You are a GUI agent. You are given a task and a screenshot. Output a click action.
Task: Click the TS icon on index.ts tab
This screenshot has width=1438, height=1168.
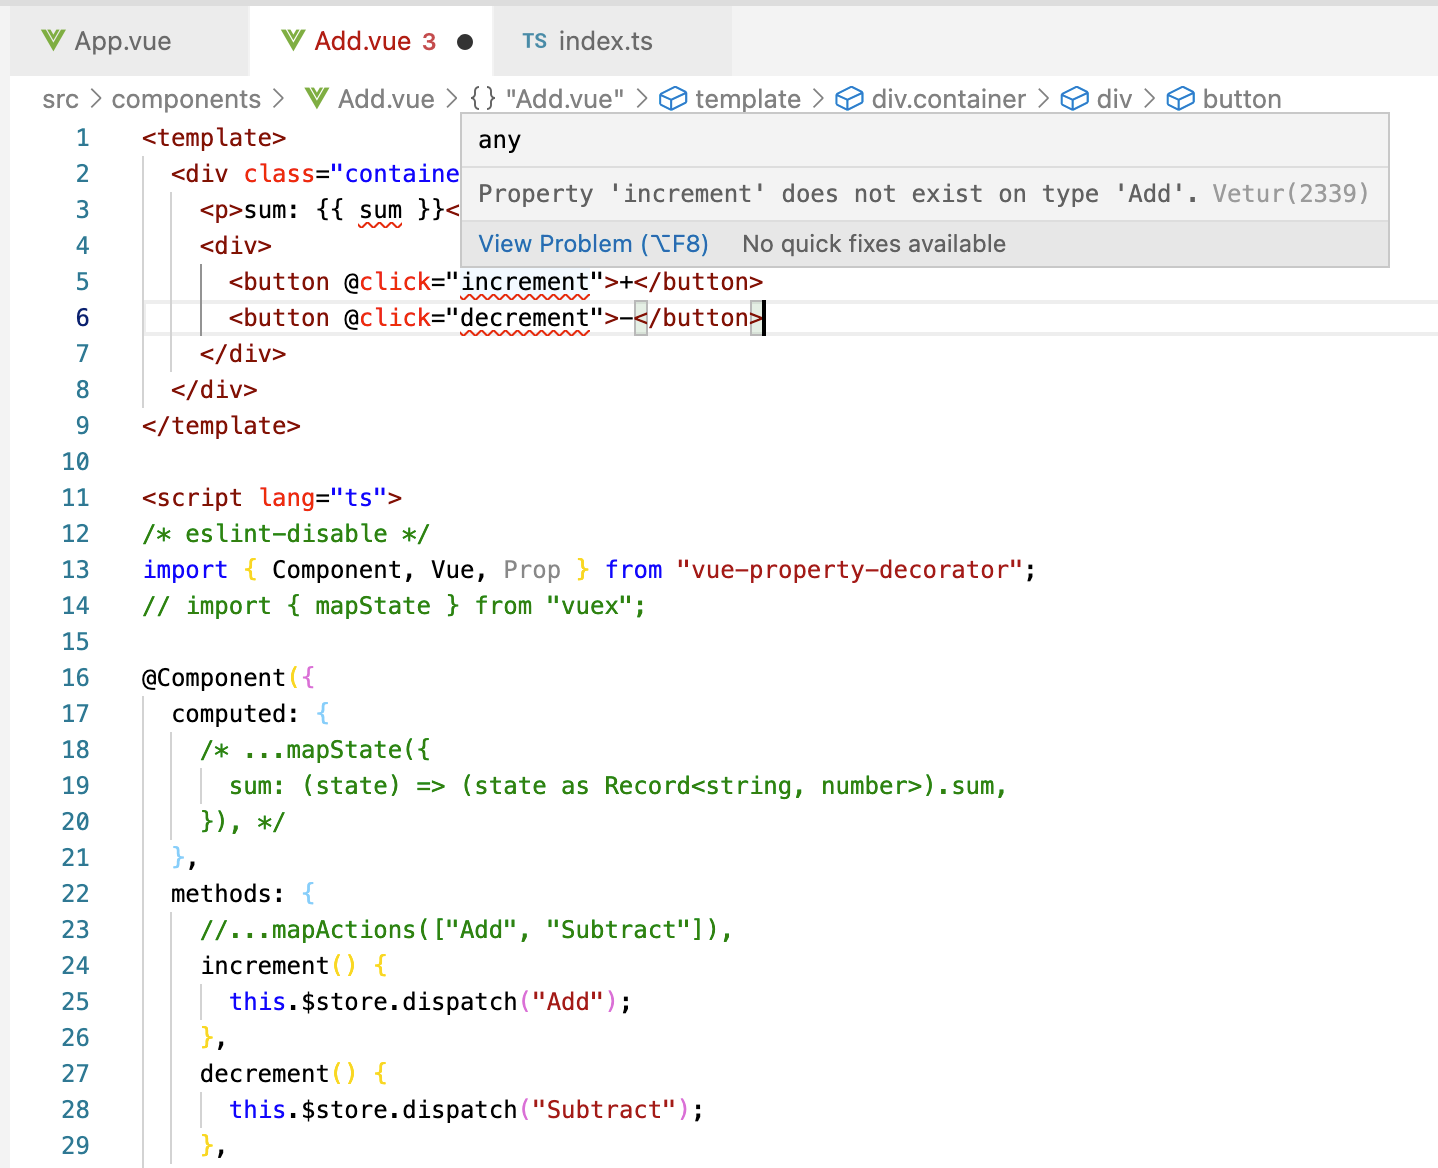[x=535, y=41]
